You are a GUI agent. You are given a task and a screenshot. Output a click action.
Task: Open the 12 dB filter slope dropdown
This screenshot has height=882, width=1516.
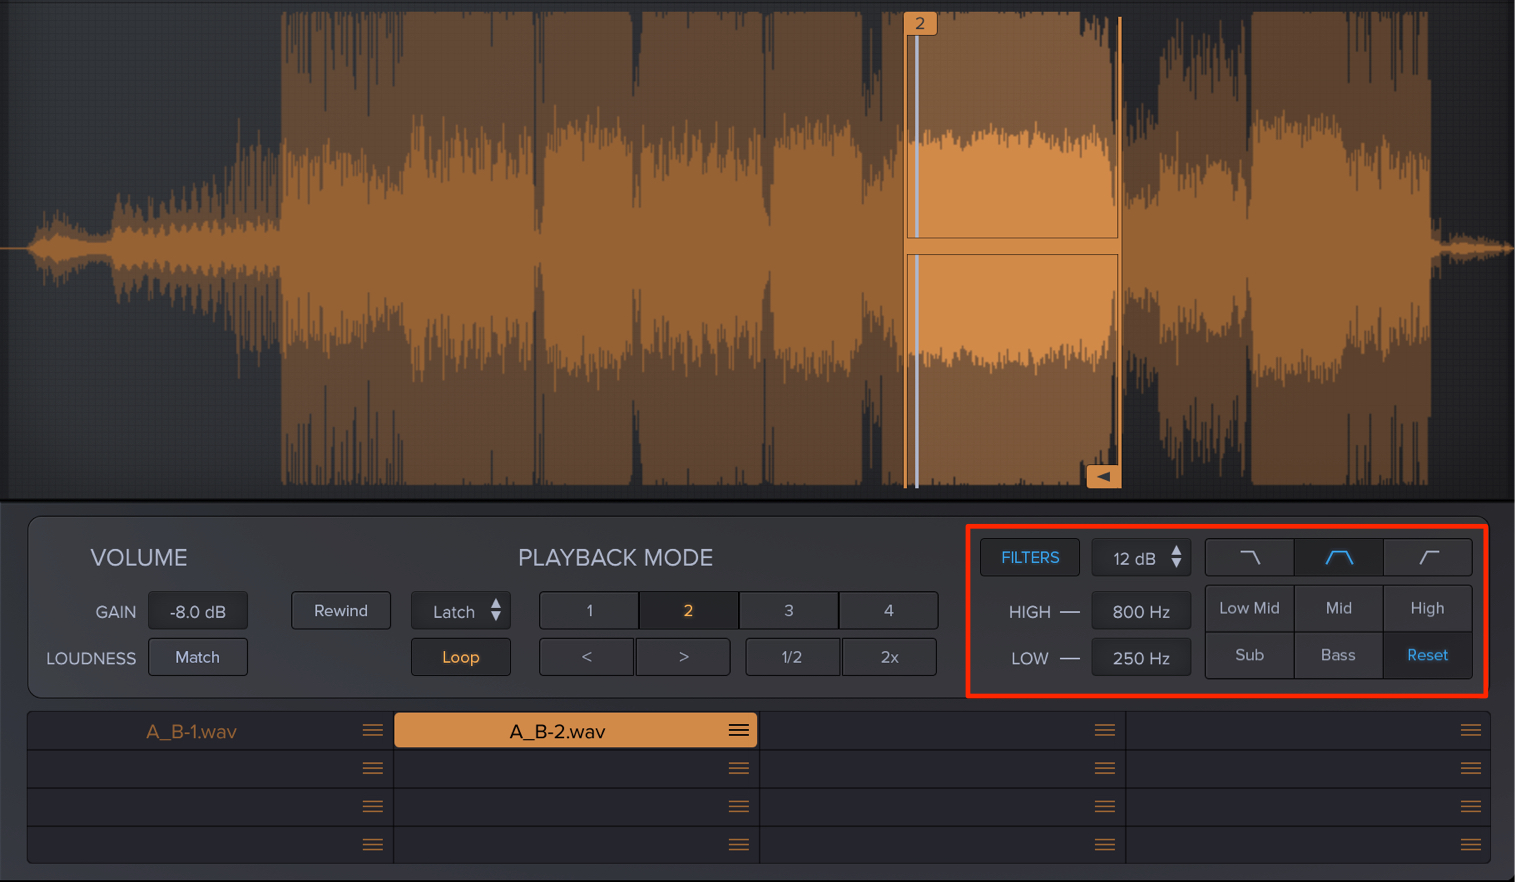1141,558
